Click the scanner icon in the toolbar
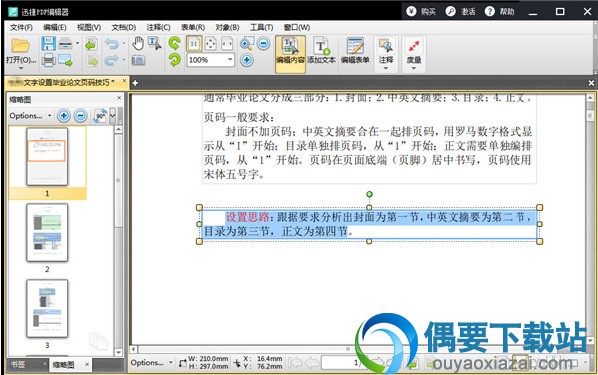598x375 pixels. click(65, 43)
